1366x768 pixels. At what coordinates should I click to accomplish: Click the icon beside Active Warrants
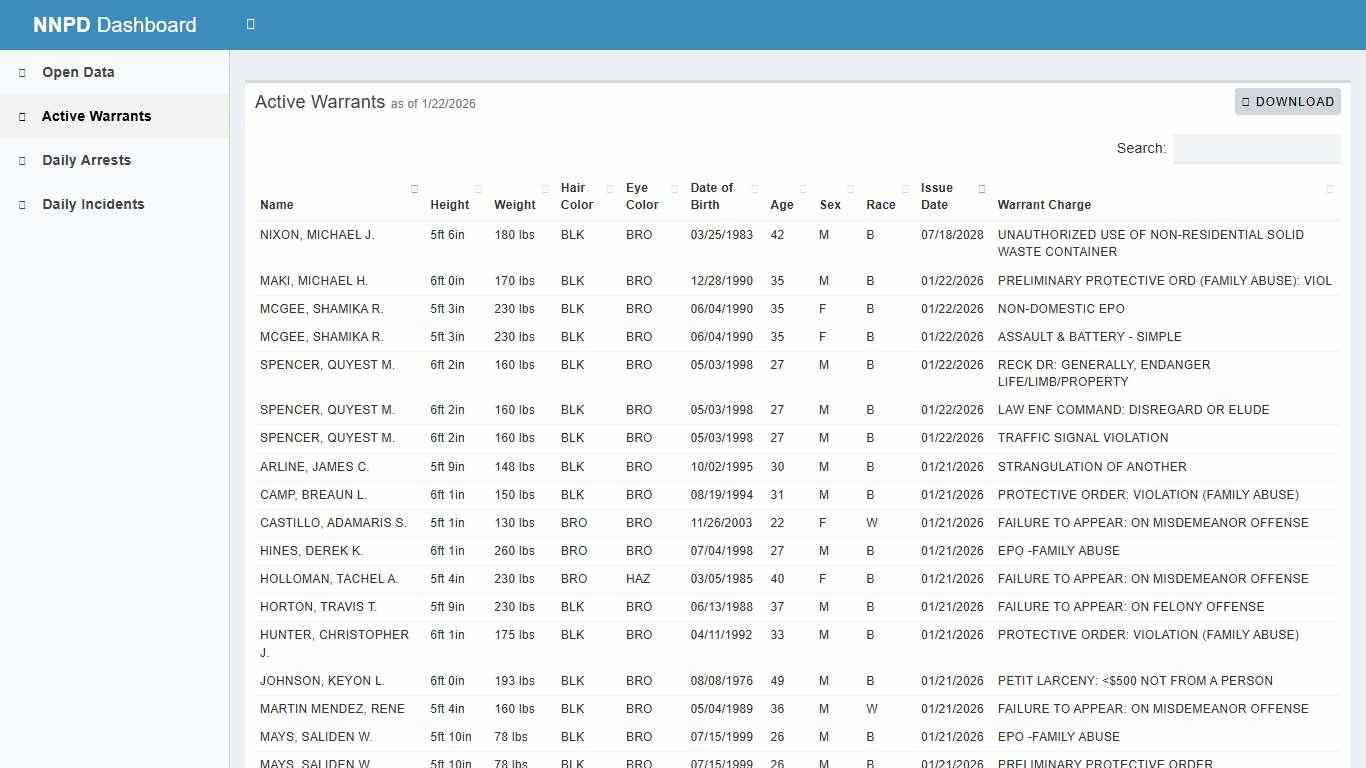pyautogui.click(x=21, y=116)
